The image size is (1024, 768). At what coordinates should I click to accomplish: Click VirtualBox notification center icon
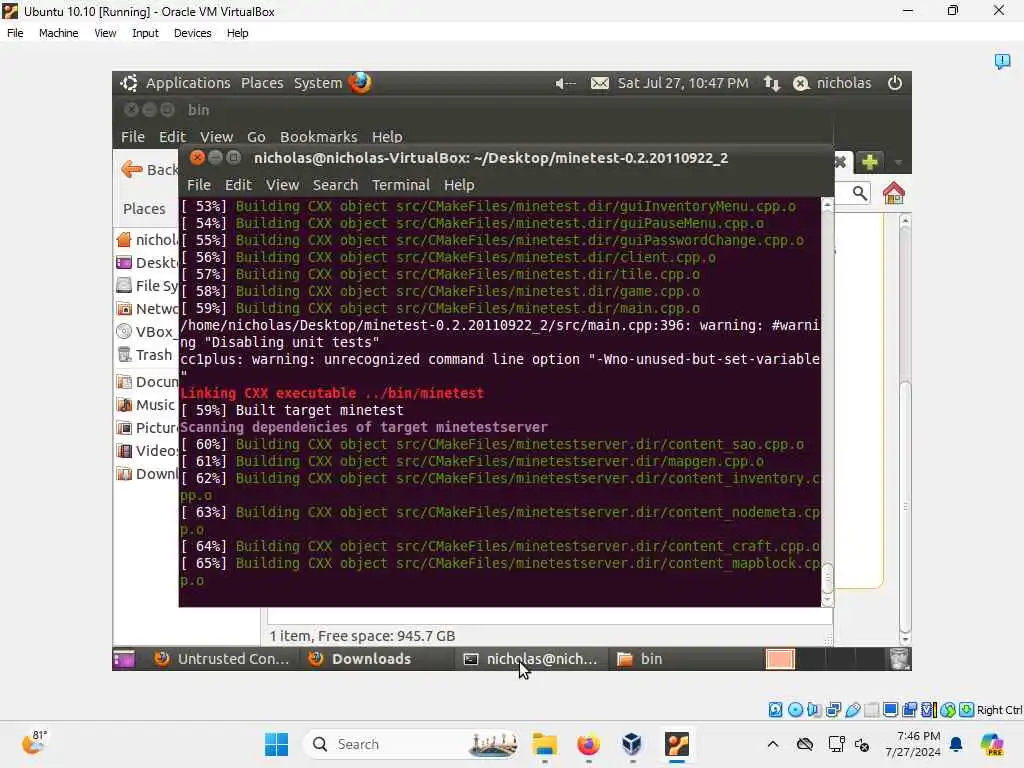tap(1002, 61)
